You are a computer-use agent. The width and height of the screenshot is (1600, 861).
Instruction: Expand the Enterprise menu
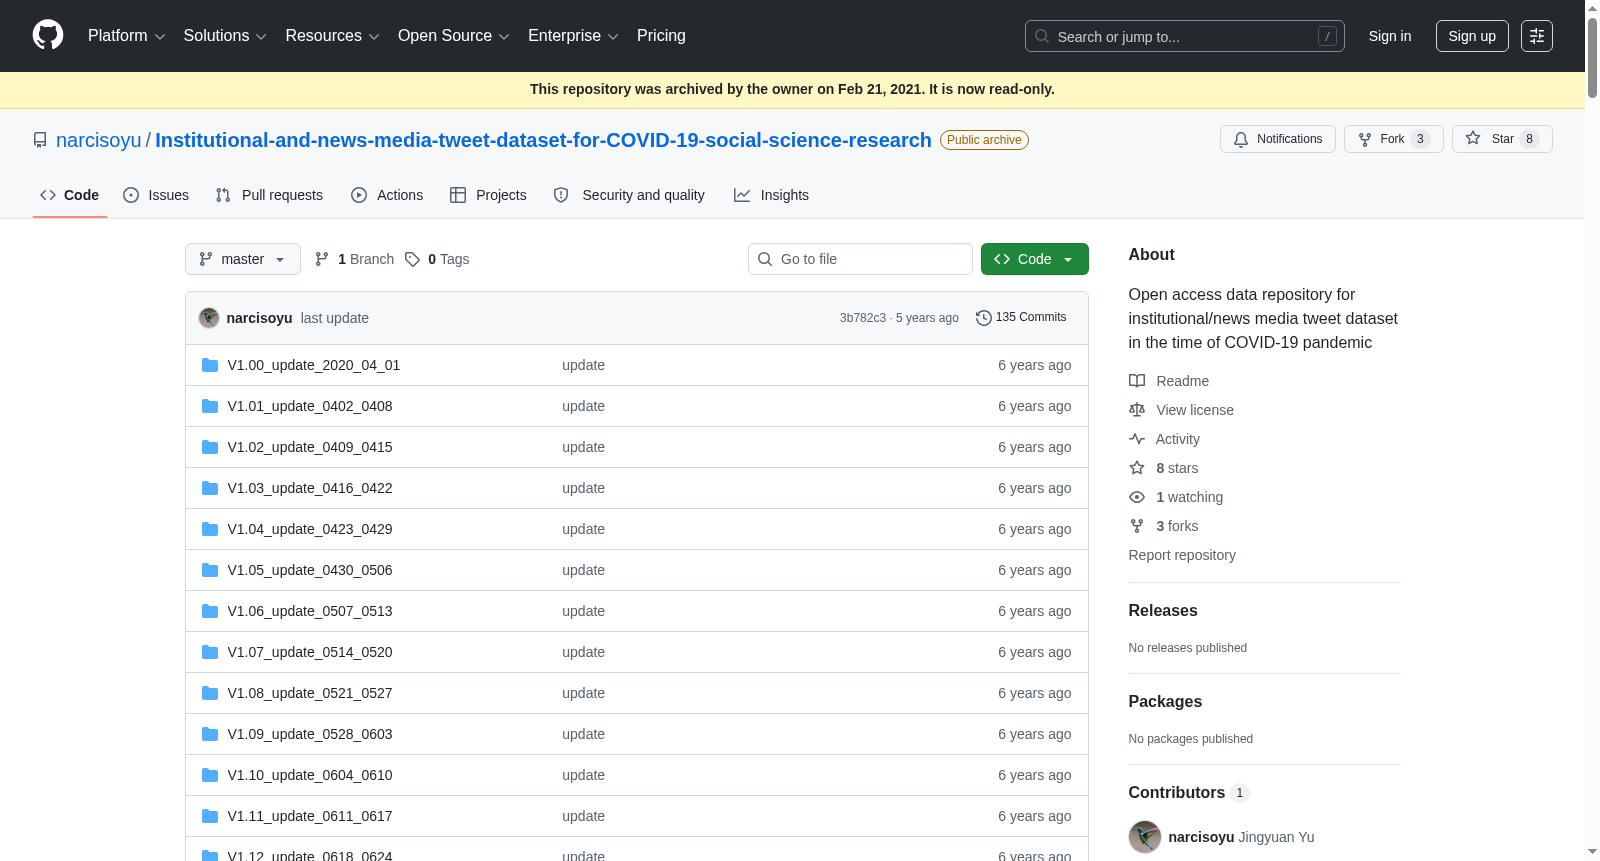click(573, 36)
